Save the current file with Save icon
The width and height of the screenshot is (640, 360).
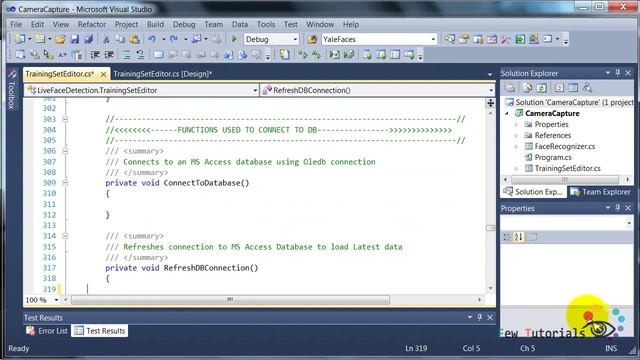point(75,39)
